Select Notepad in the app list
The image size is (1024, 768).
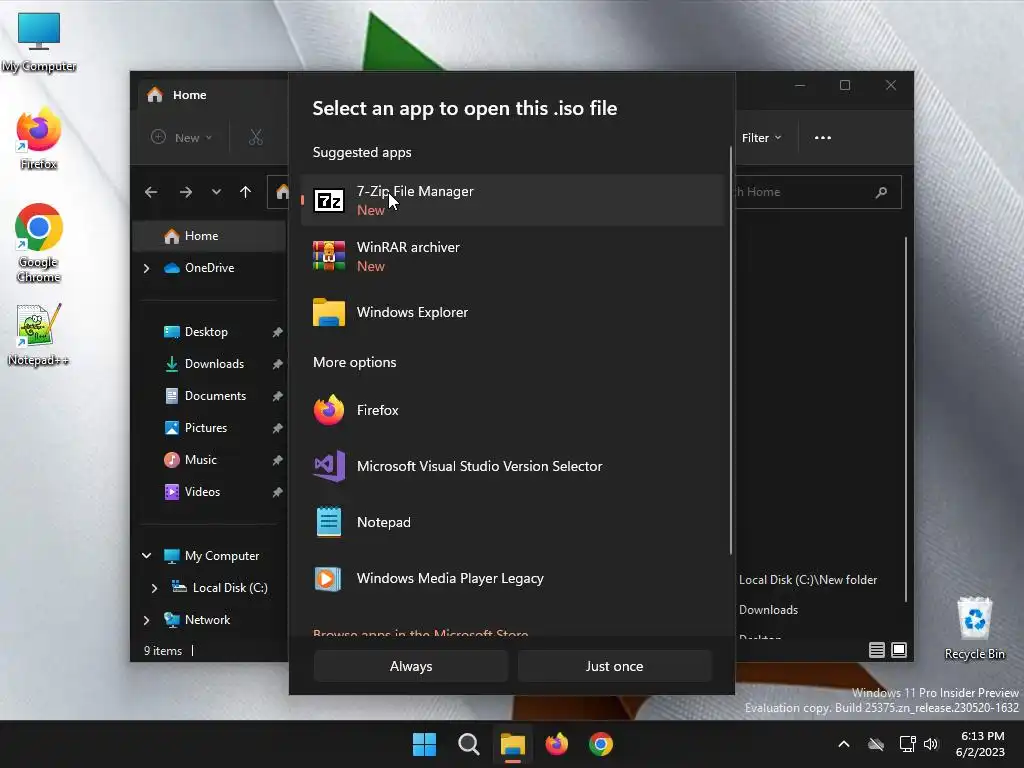[513, 522]
